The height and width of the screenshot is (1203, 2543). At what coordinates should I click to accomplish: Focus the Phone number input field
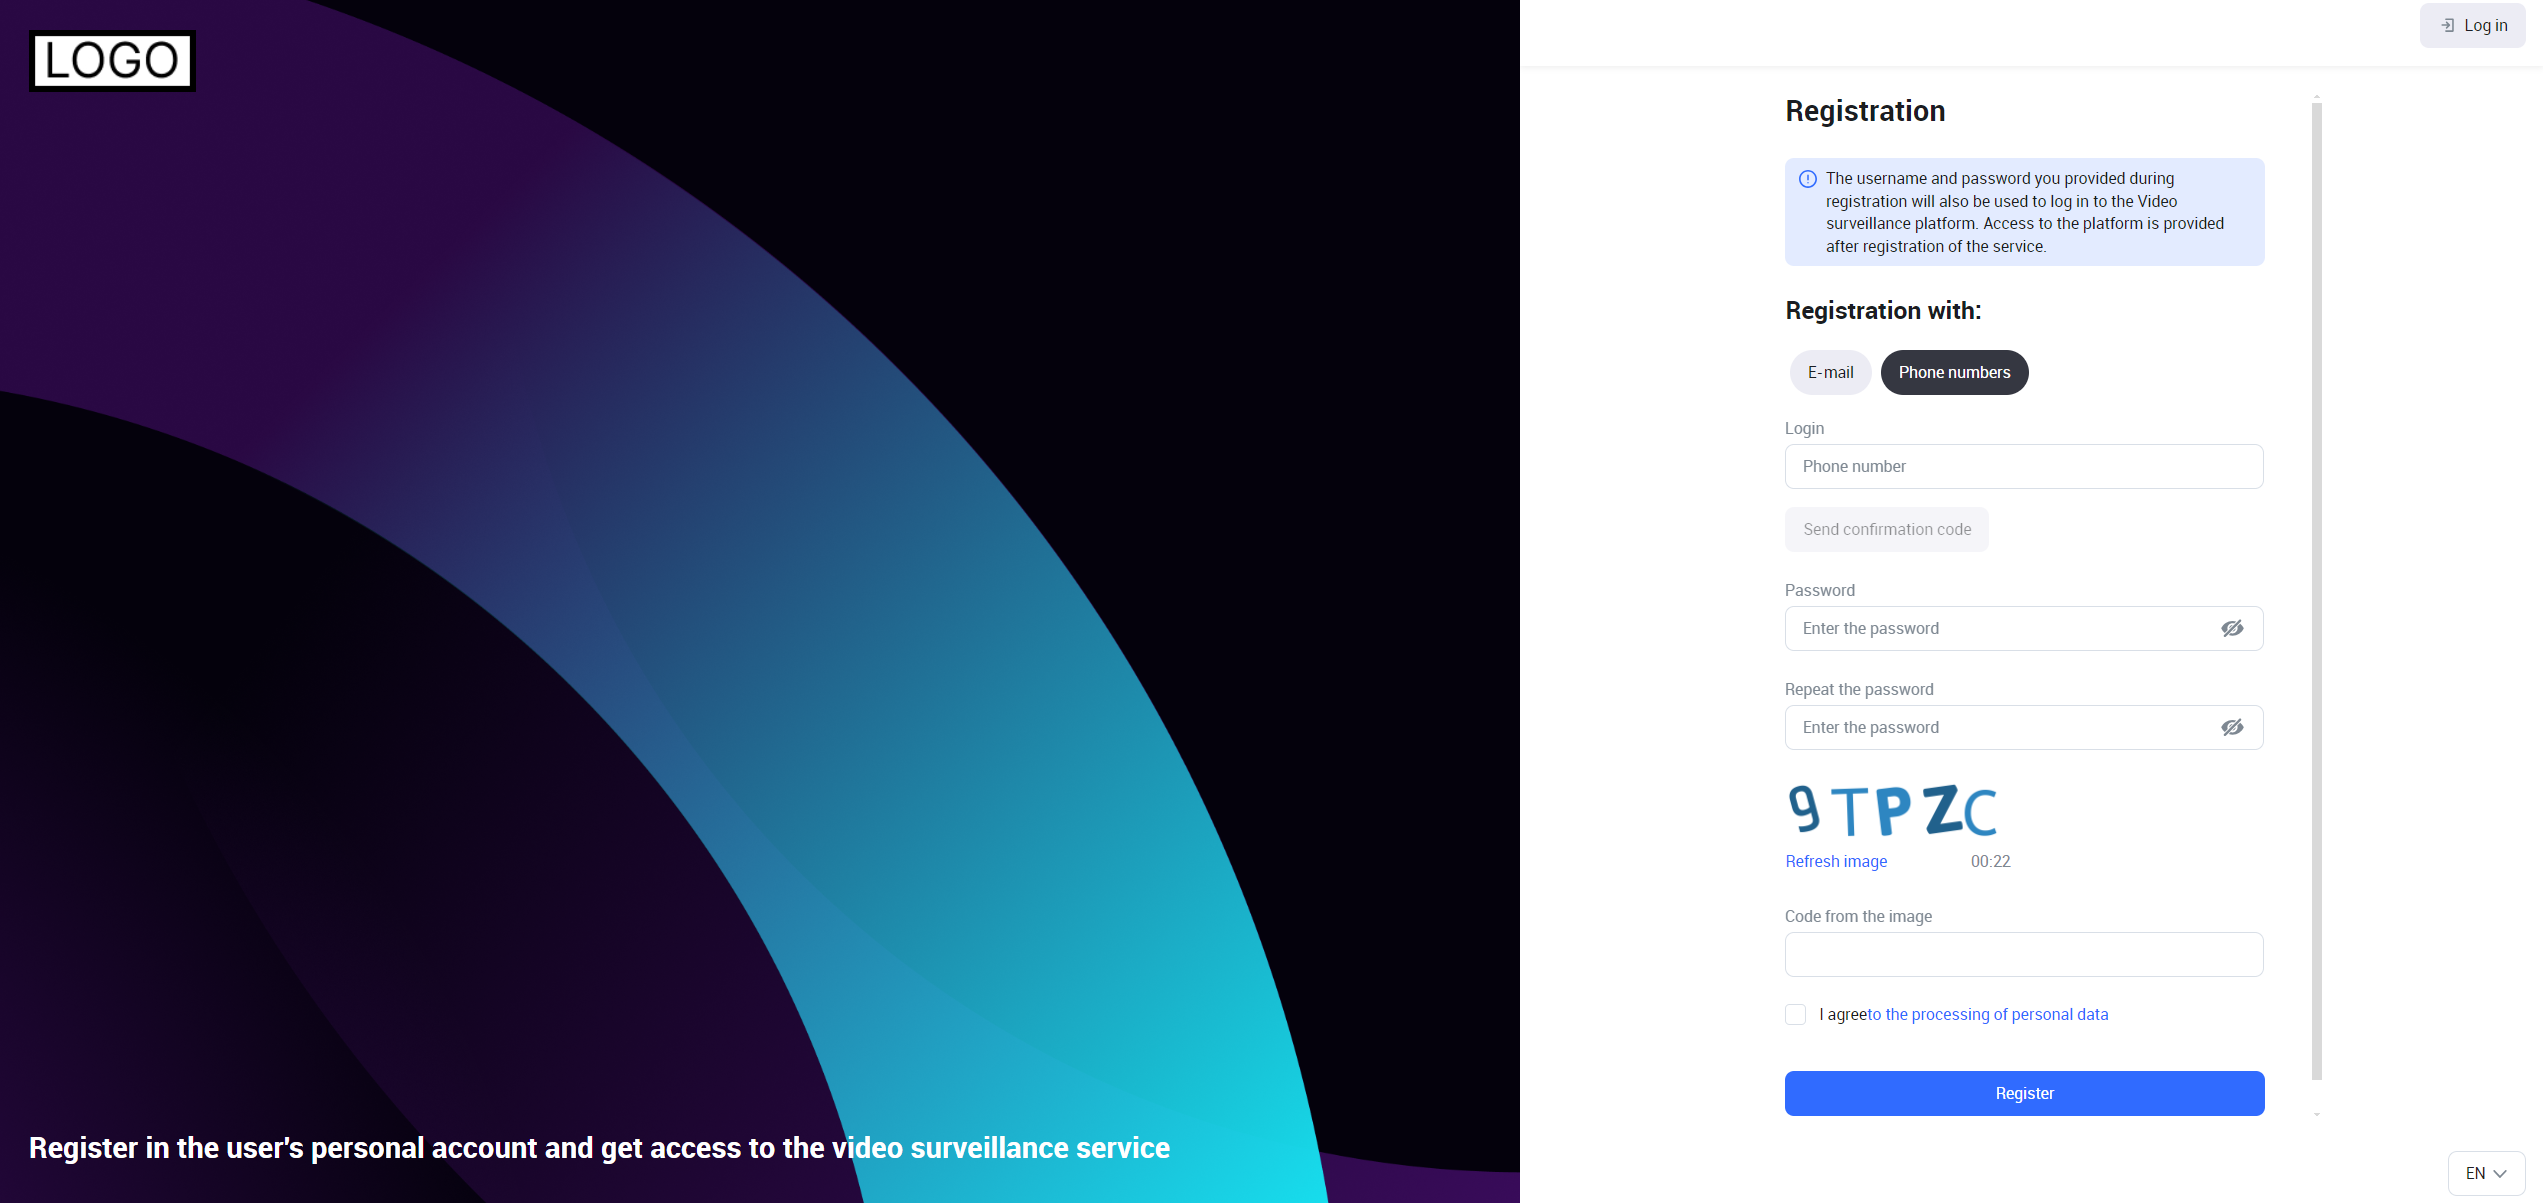coord(2023,466)
